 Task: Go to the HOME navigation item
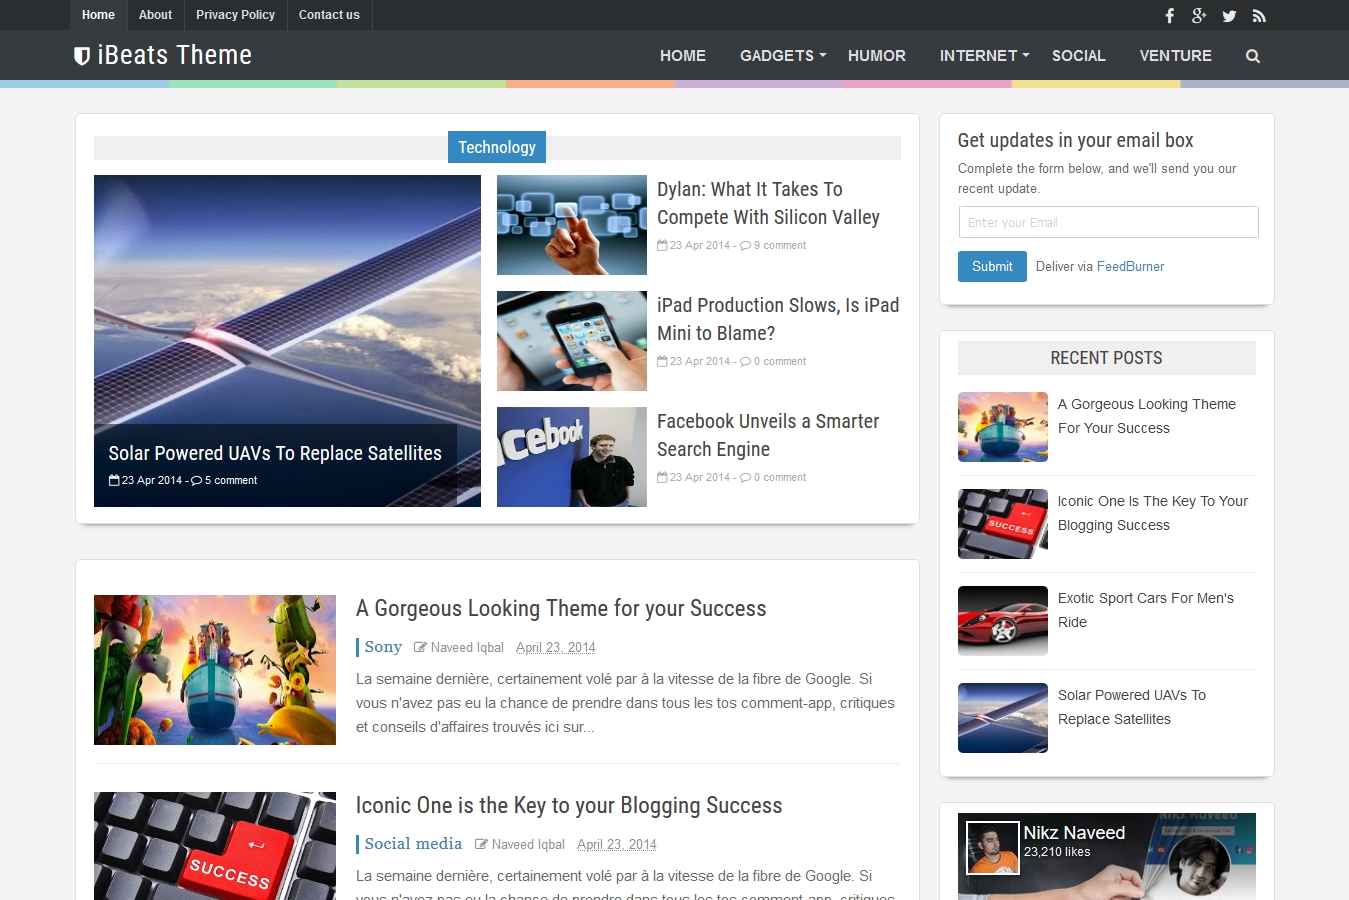(683, 56)
